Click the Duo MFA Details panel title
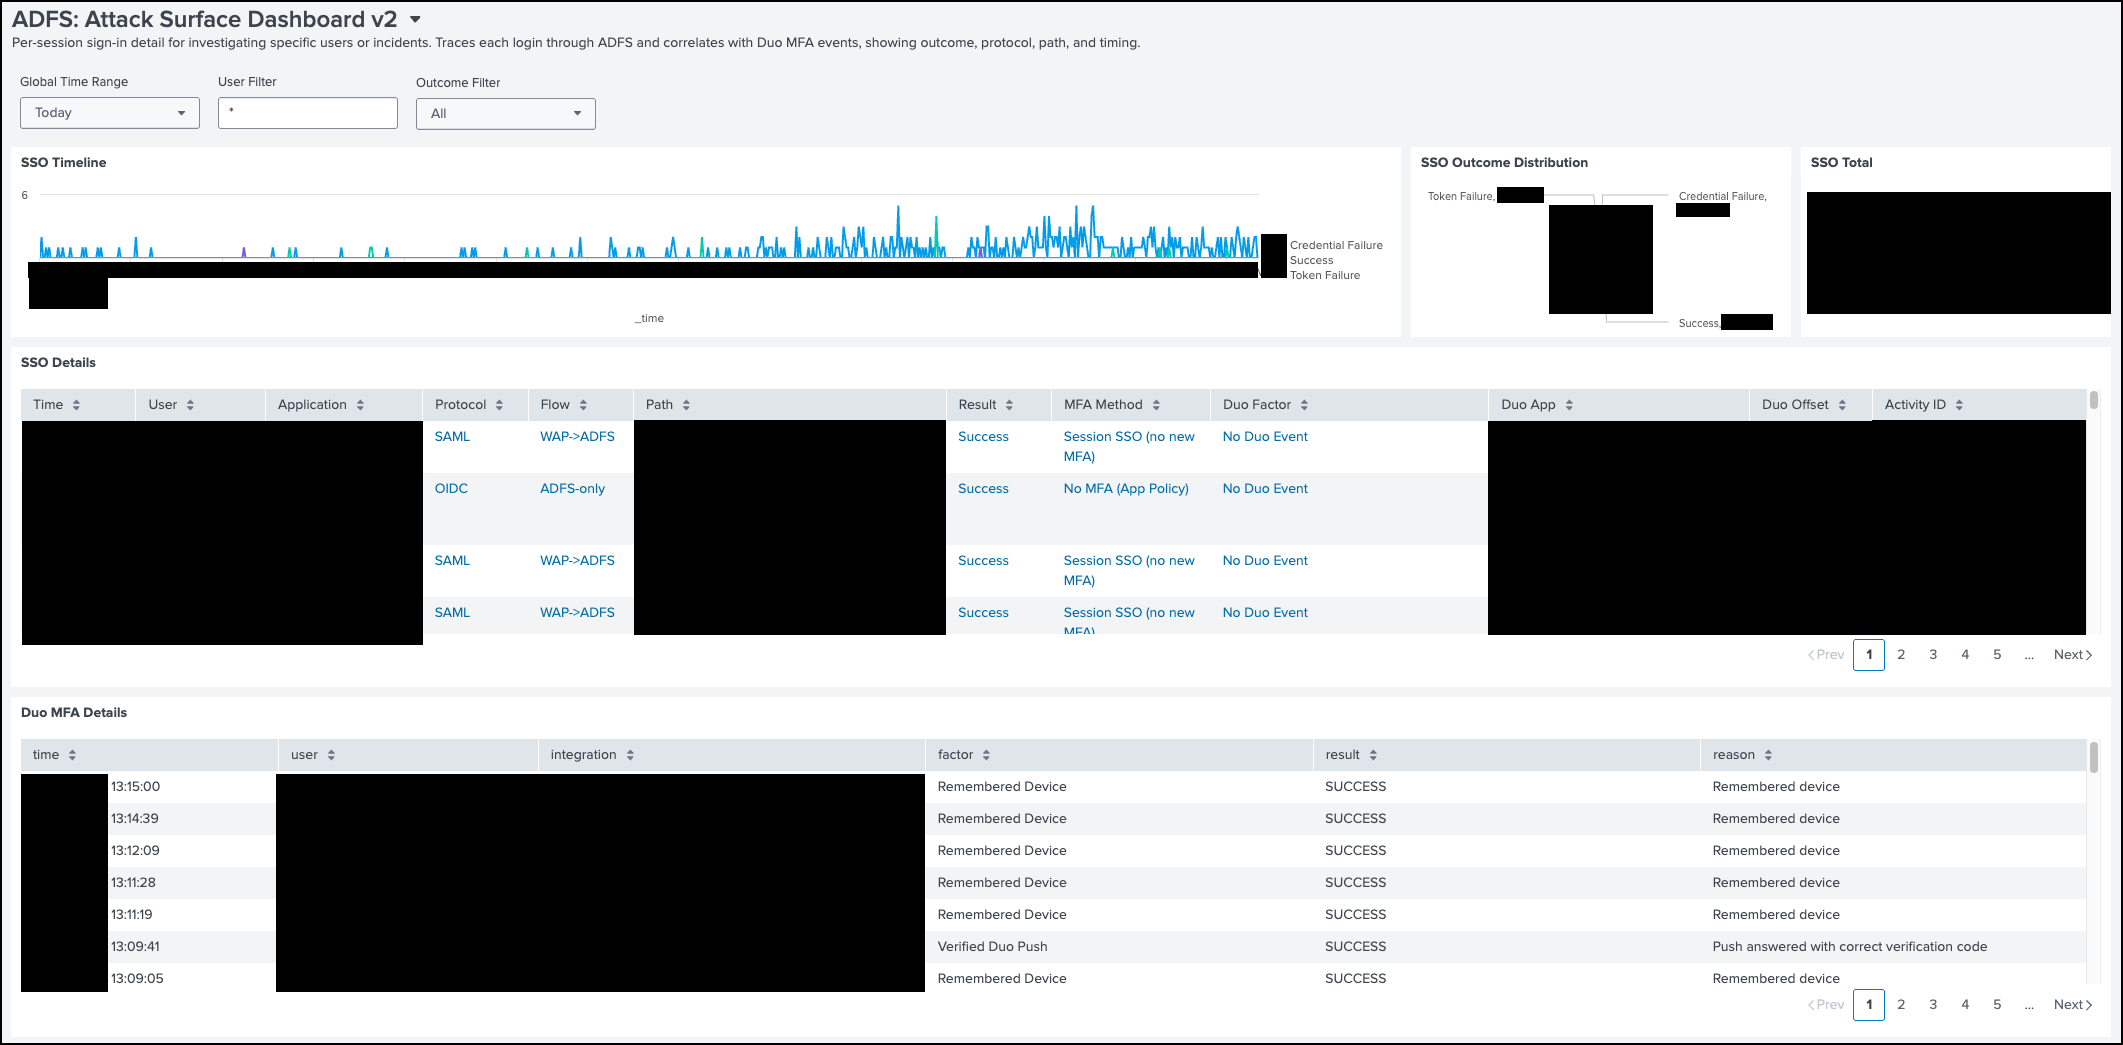 tap(74, 713)
